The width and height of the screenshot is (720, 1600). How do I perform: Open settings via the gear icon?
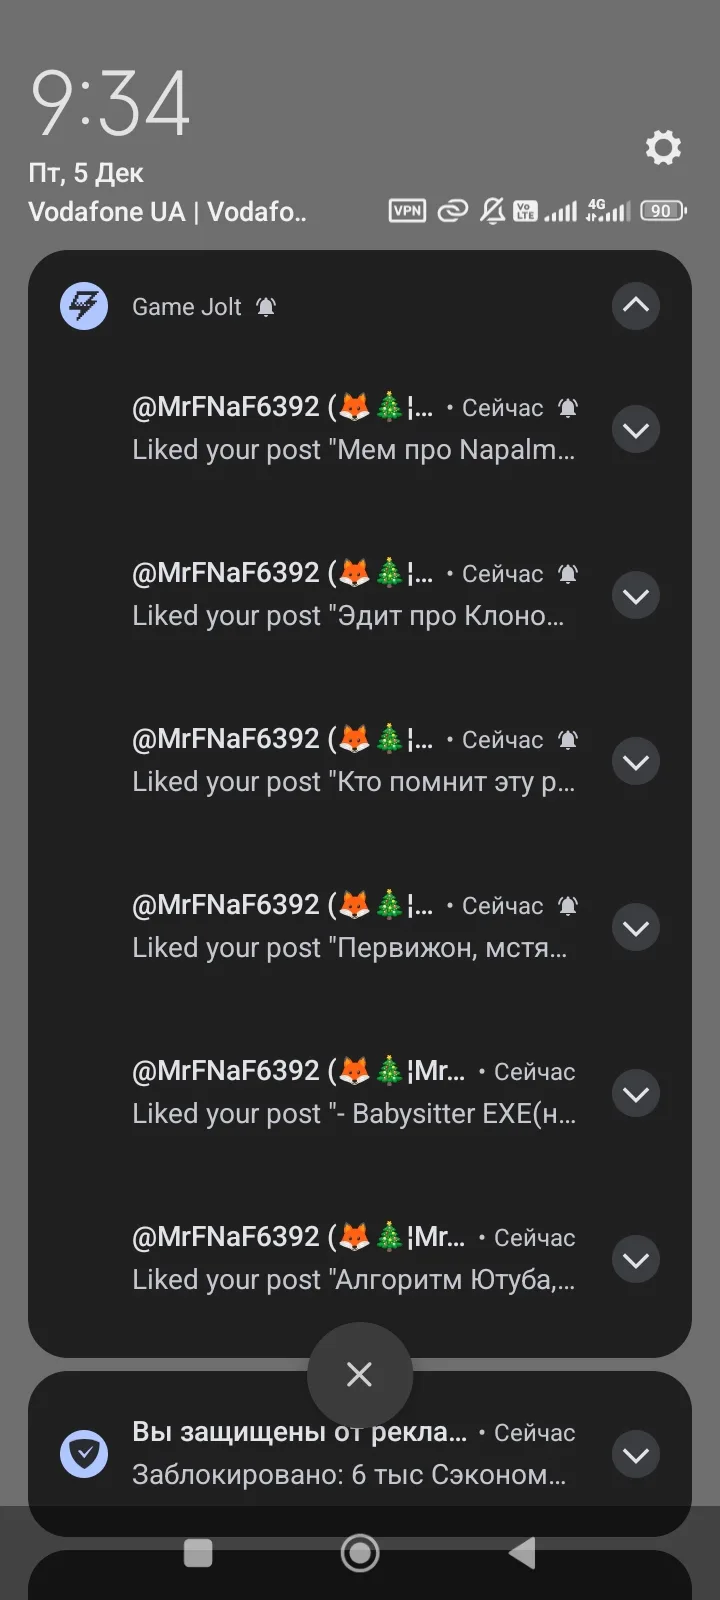pos(663,148)
